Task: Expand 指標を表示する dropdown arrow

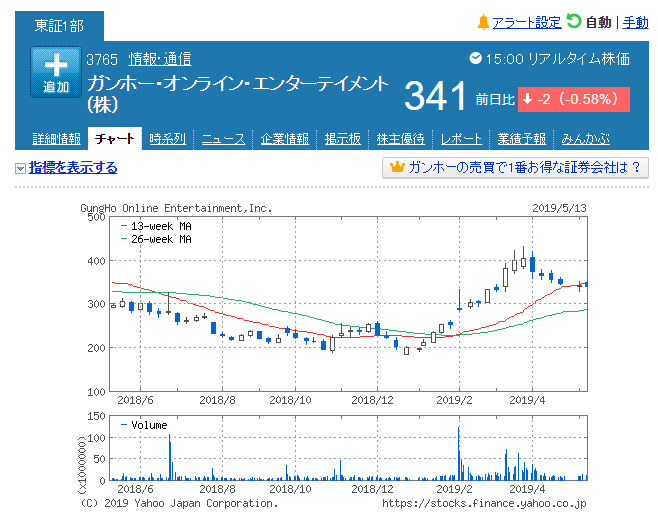Action: [x=20, y=168]
